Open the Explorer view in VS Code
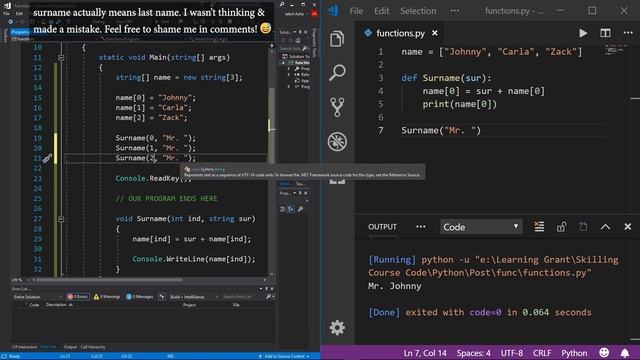This screenshot has height=360, width=640. (x=337, y=39)
